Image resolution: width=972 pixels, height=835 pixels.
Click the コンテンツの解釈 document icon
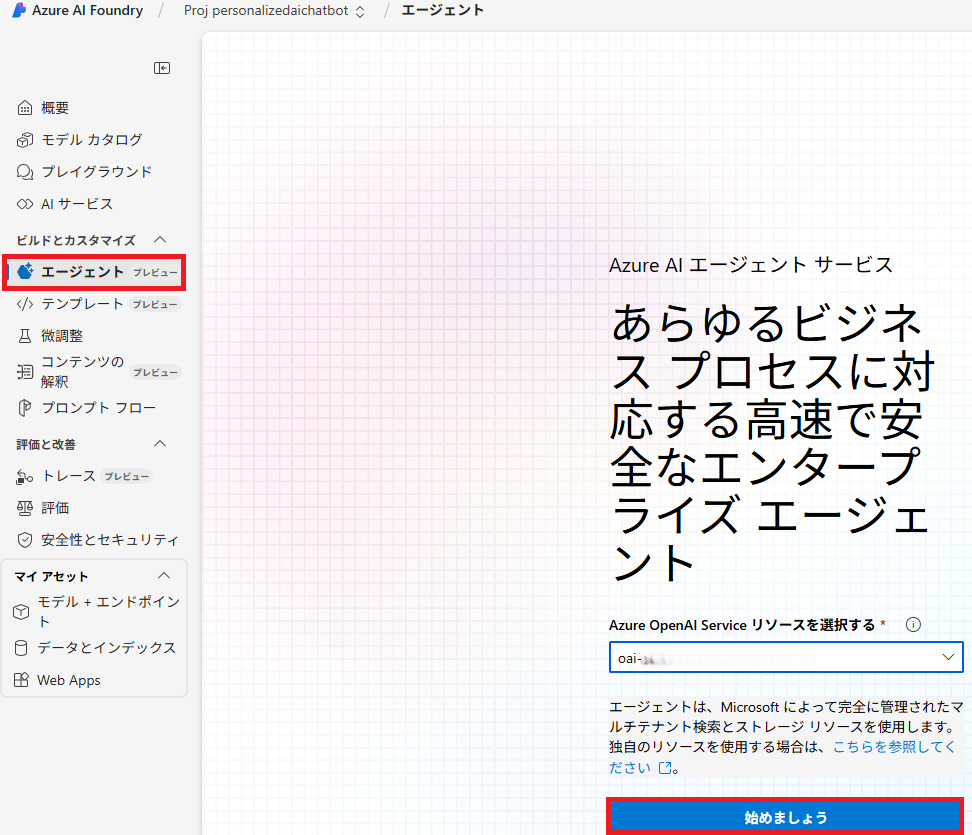tap(25, 372)
